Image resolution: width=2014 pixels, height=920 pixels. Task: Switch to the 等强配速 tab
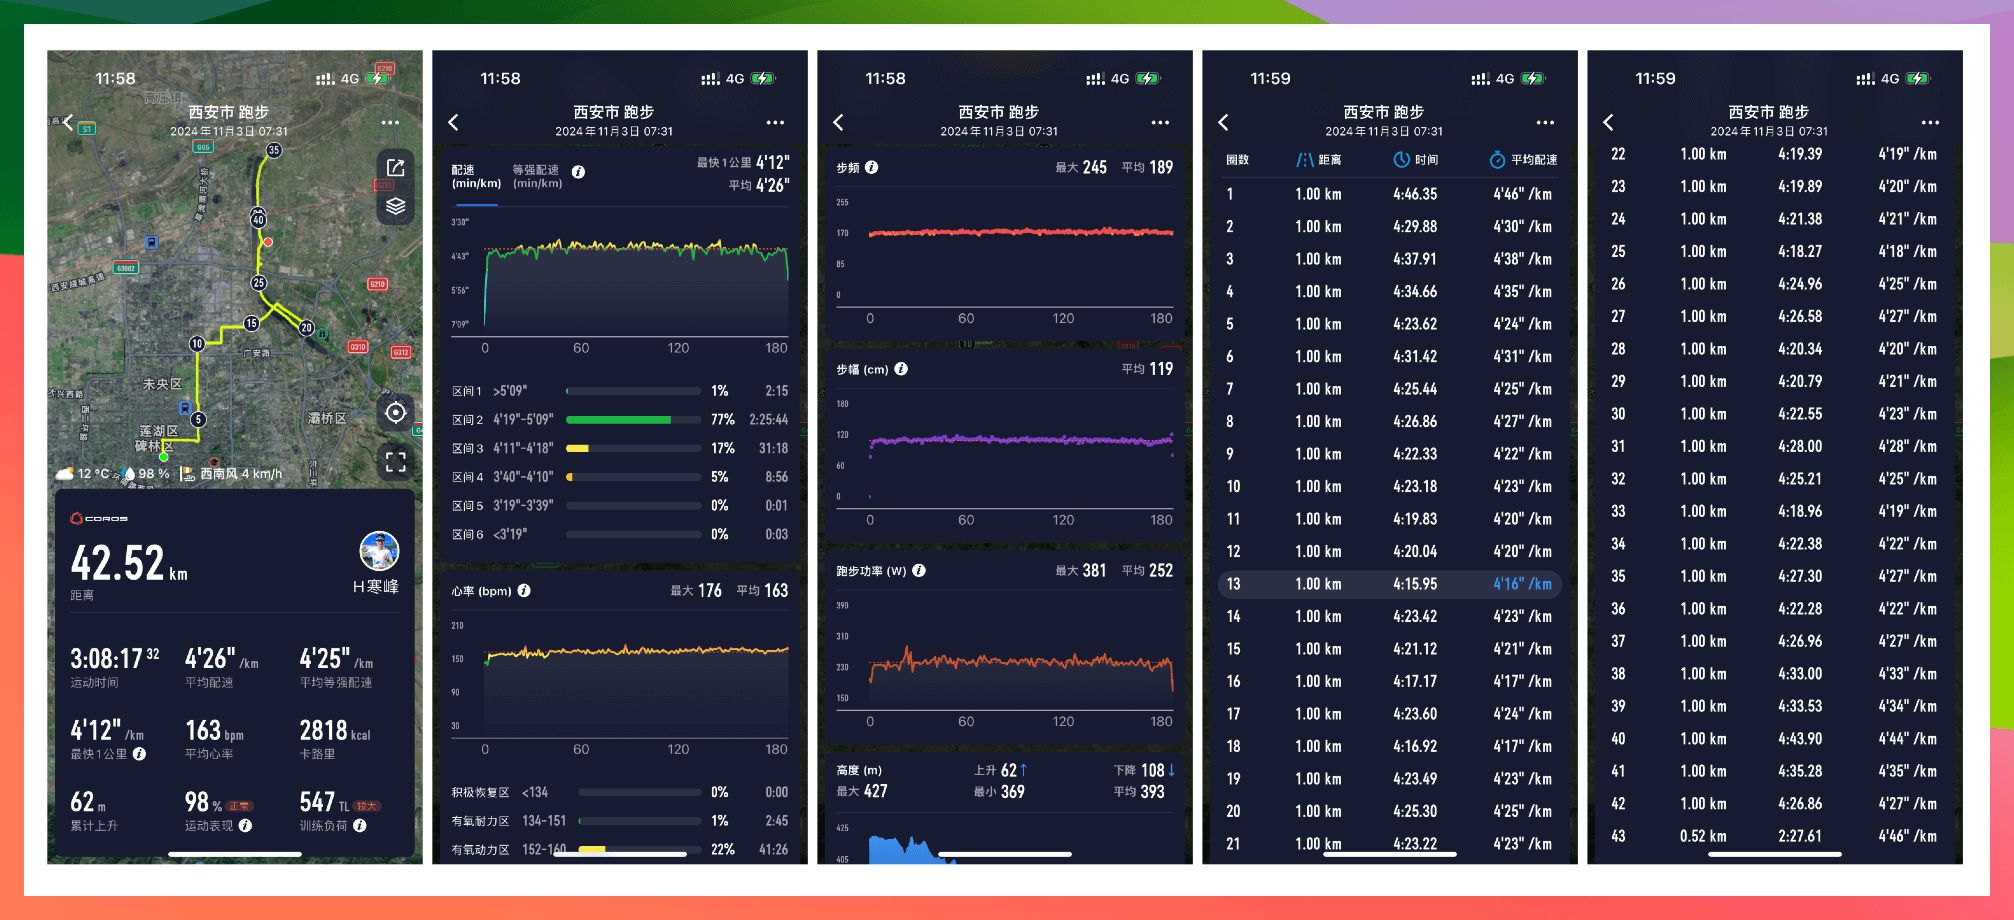[537, 176]
